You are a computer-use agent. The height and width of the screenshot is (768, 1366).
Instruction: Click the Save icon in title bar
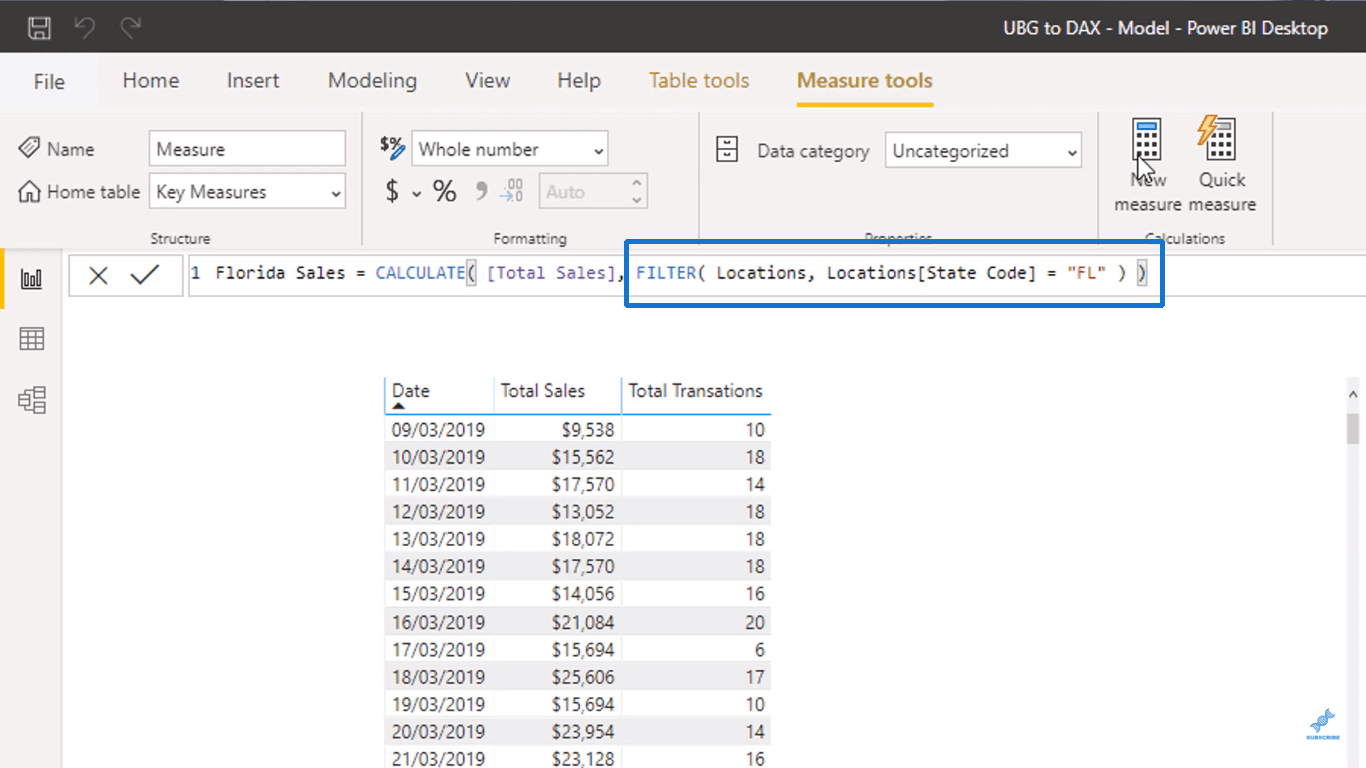(x=39, y=27)
